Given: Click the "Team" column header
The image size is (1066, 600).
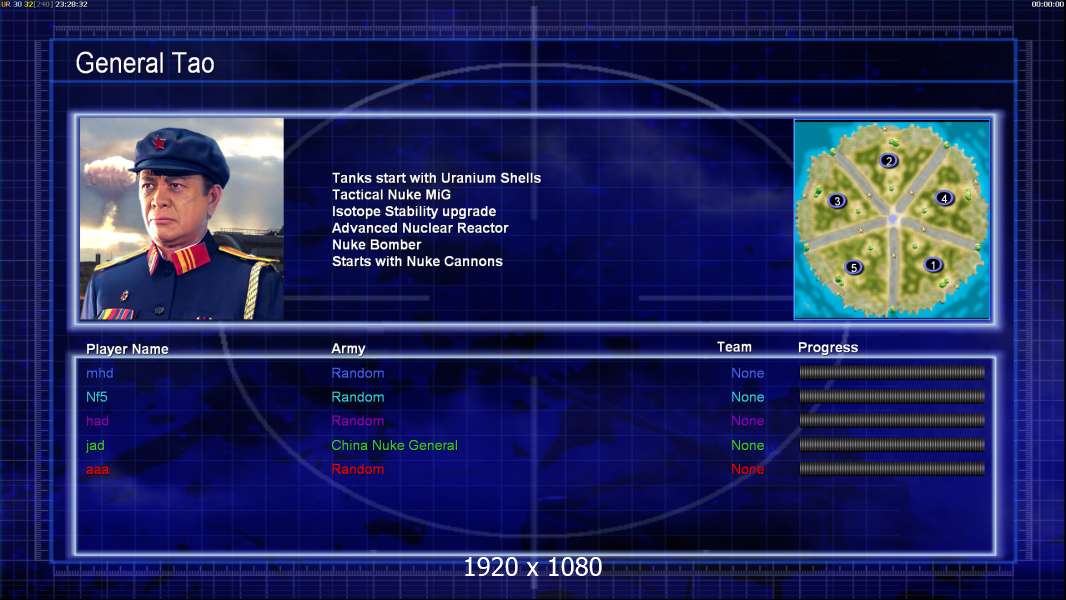Looking at the screenshot, I should click(x=734, y=347).
